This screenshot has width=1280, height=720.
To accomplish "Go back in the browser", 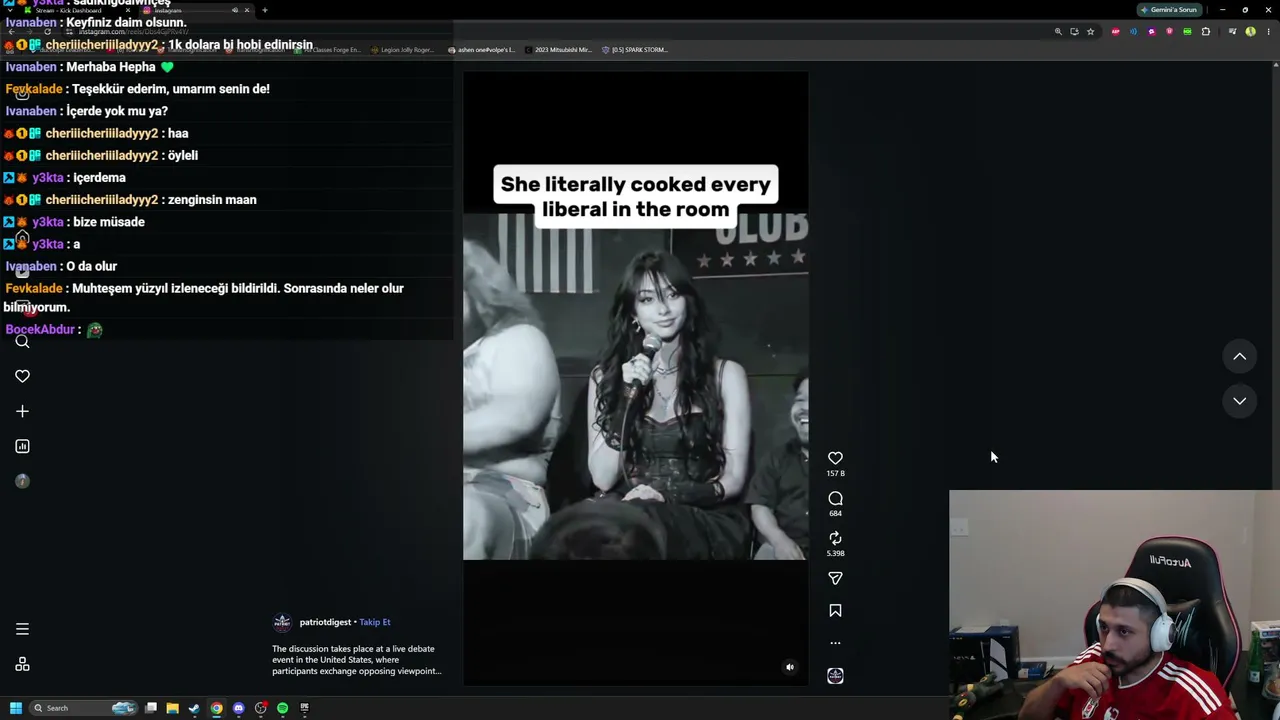I will coord(11,31).
